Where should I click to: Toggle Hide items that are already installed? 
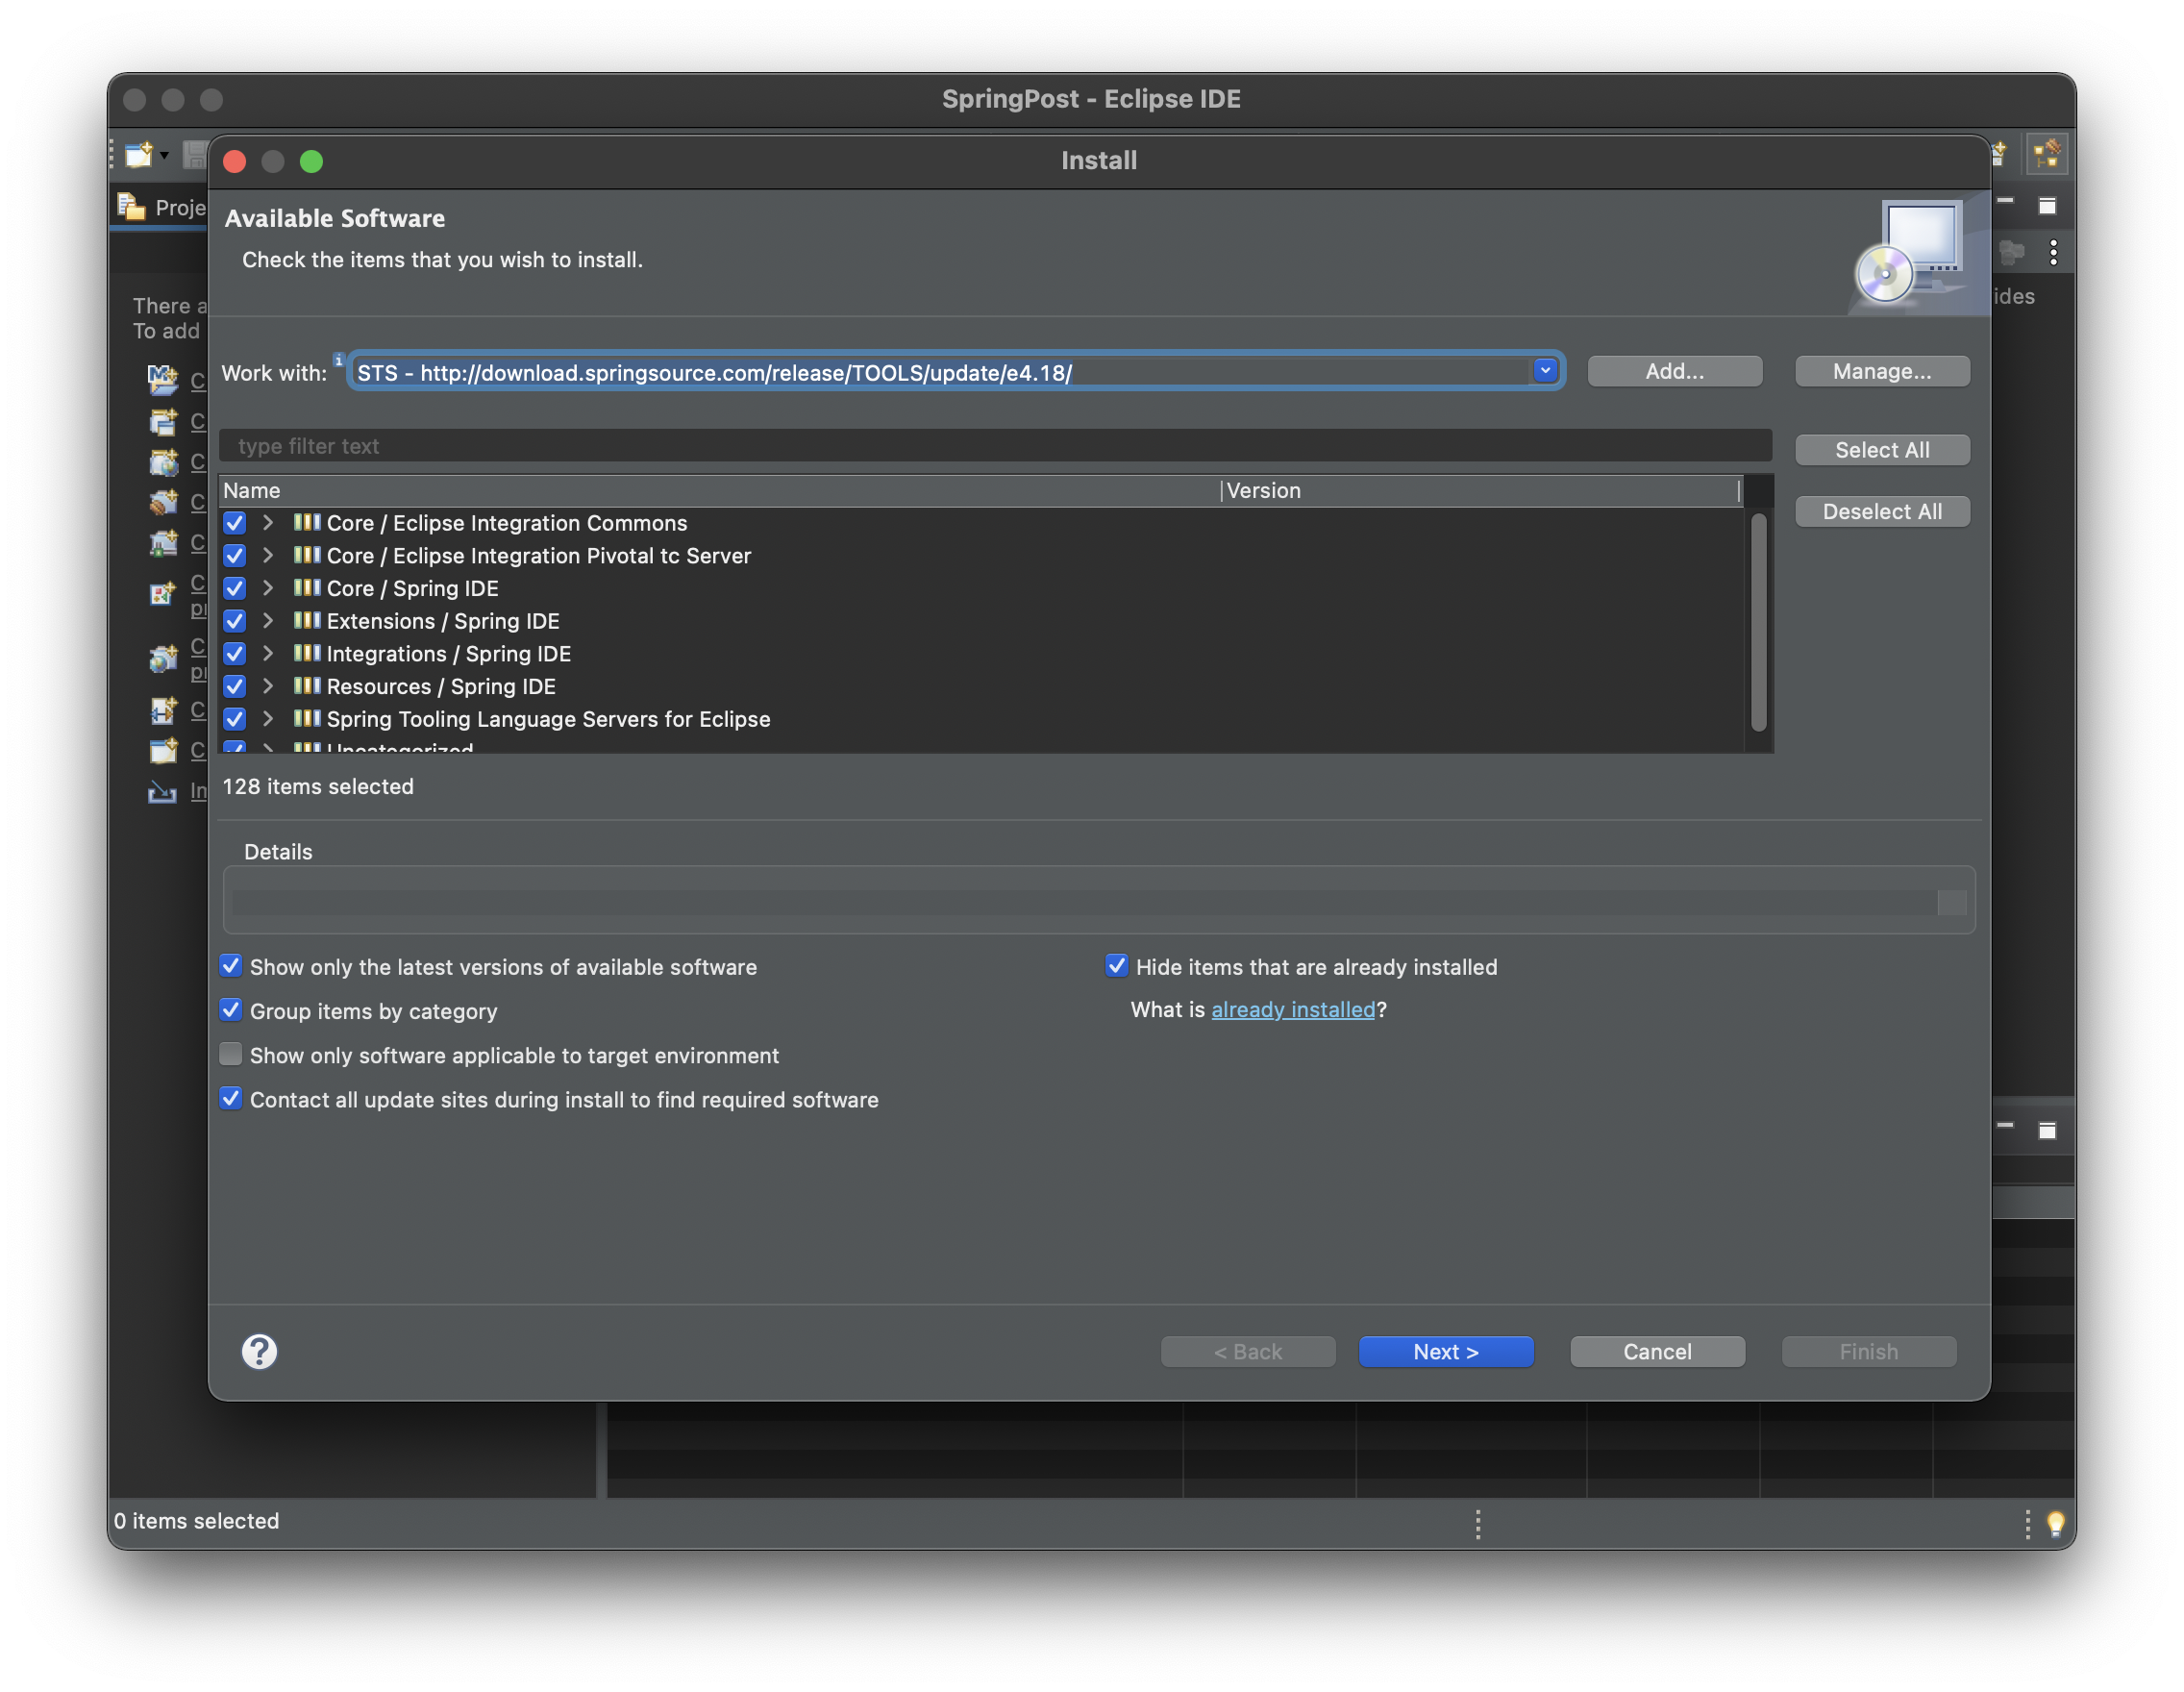point(1116,966)
